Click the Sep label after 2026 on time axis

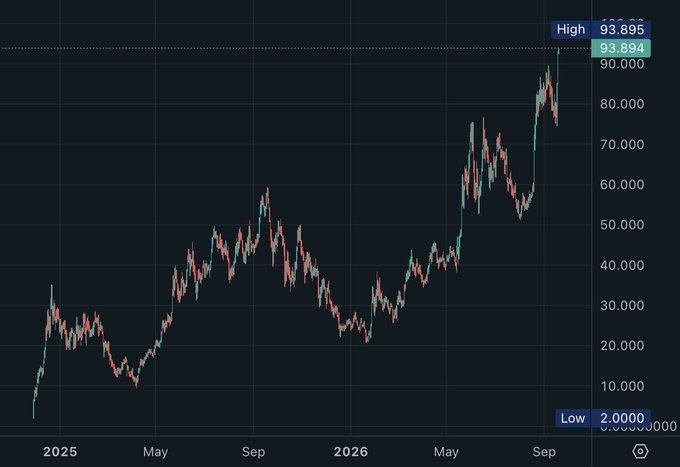pyautogui.click(x=544, y=452)
